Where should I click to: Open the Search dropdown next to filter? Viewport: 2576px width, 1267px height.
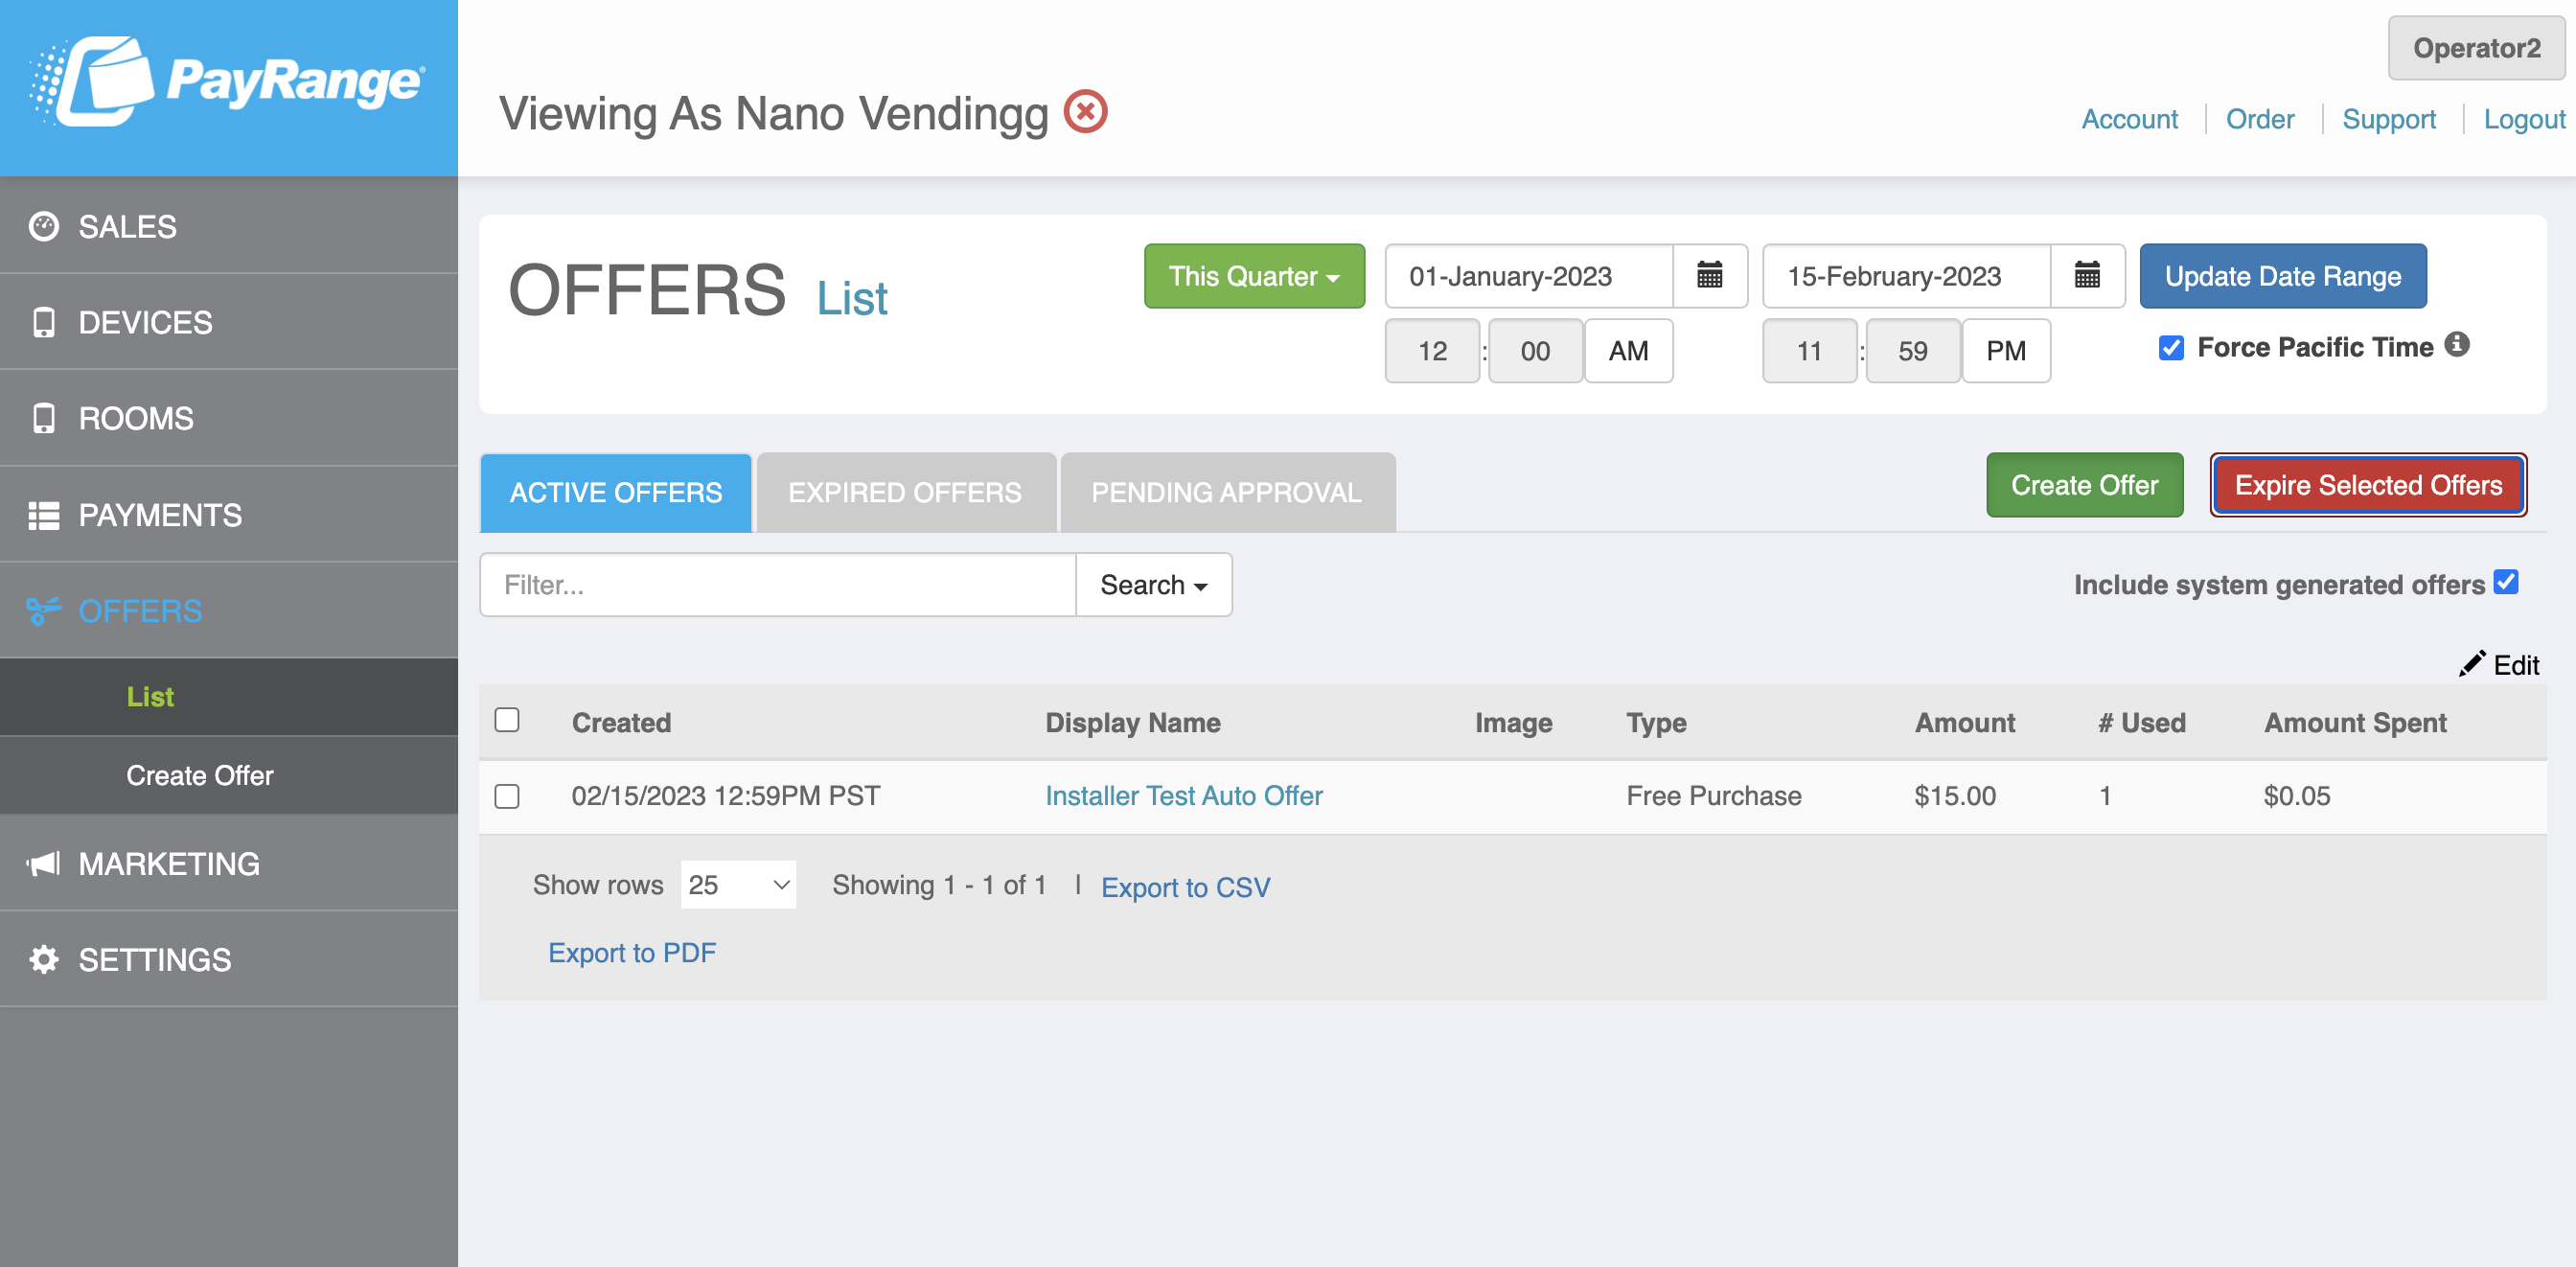(1154, 585)
